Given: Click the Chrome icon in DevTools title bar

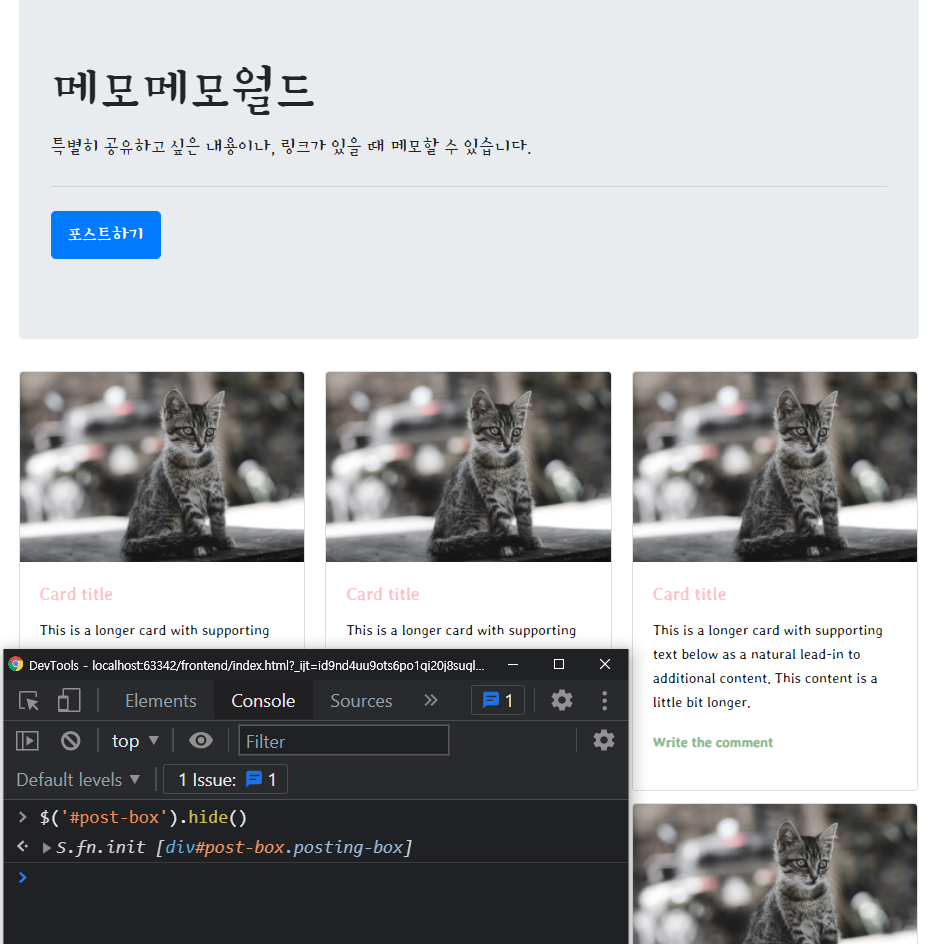Looking at the screenshot, I should 16,664.
